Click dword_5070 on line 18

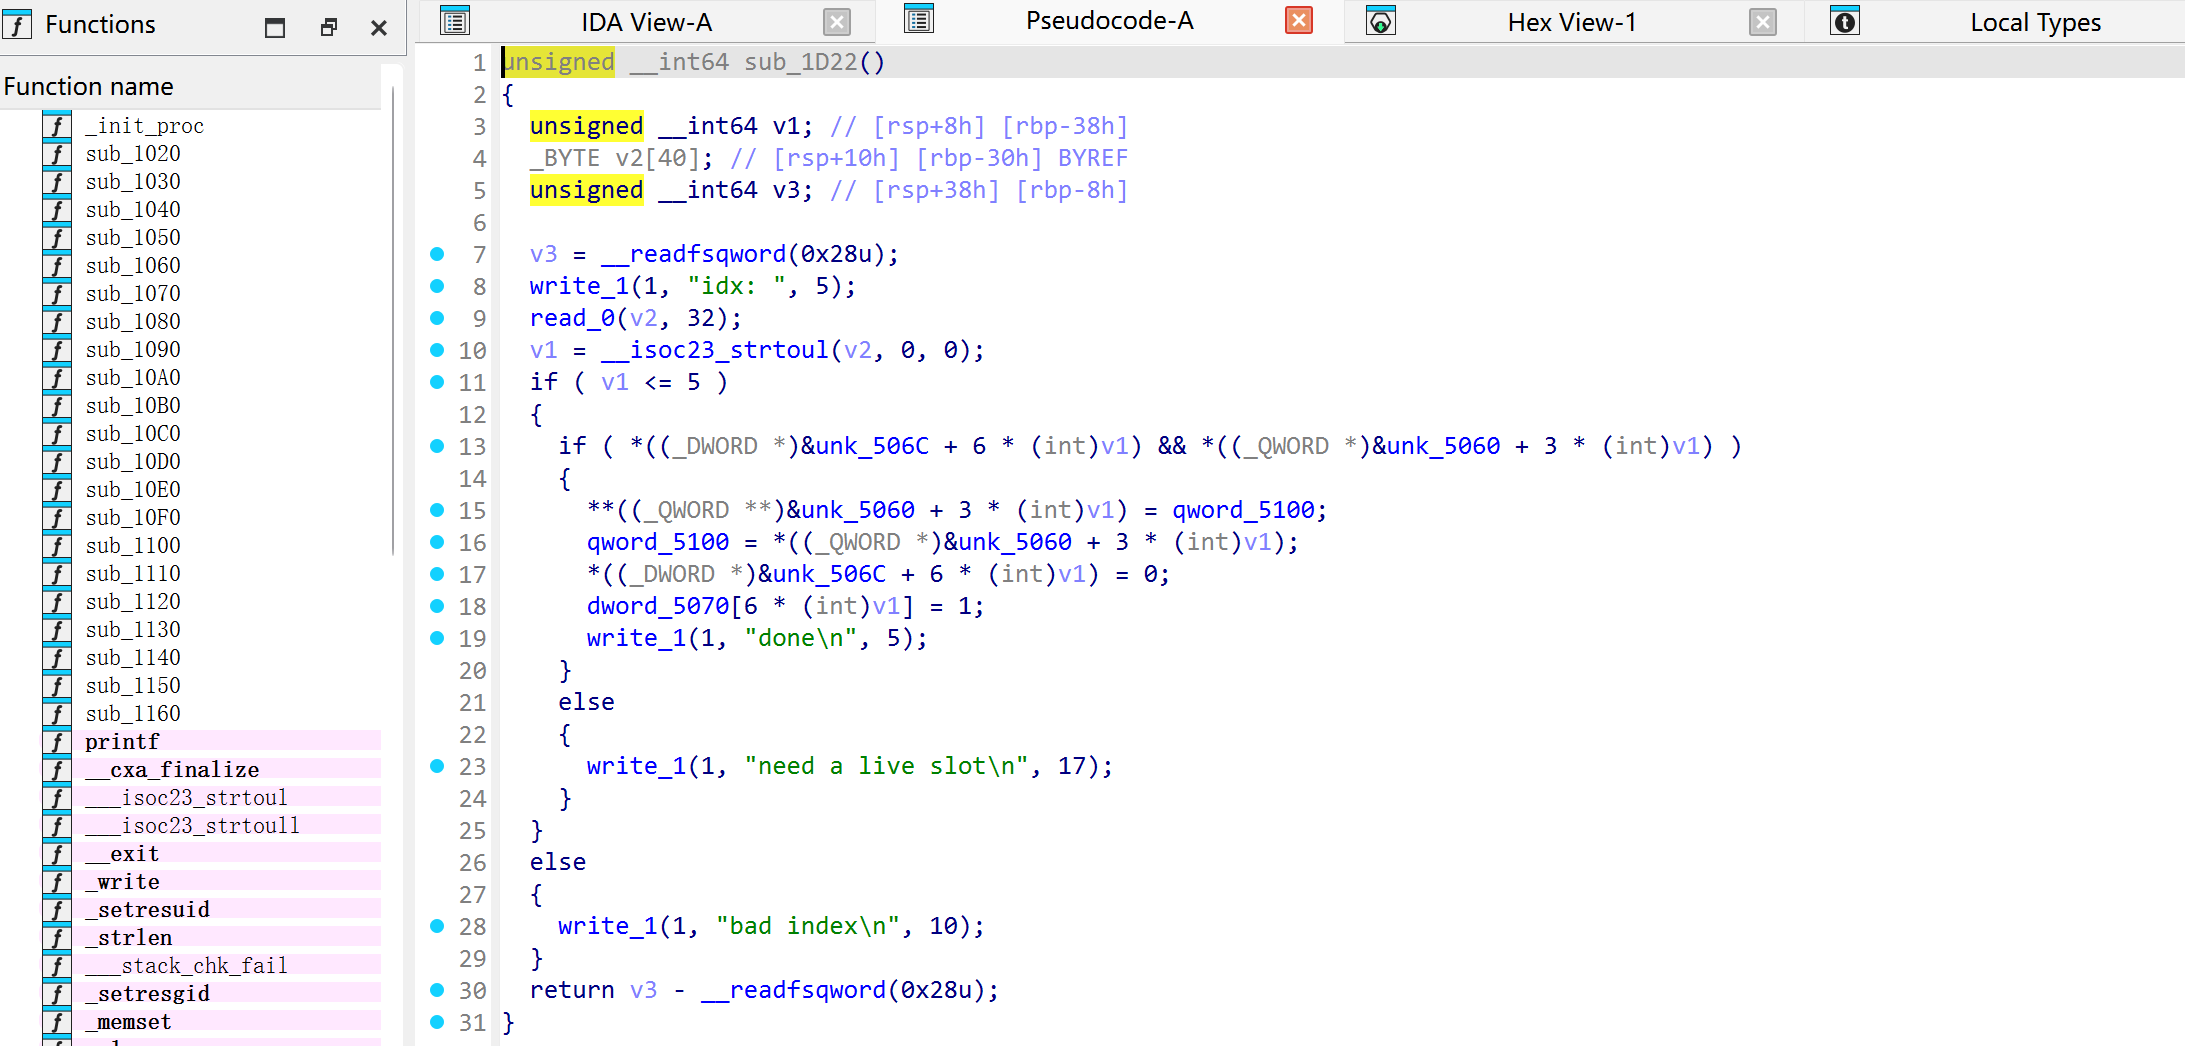tap(658, 606)
